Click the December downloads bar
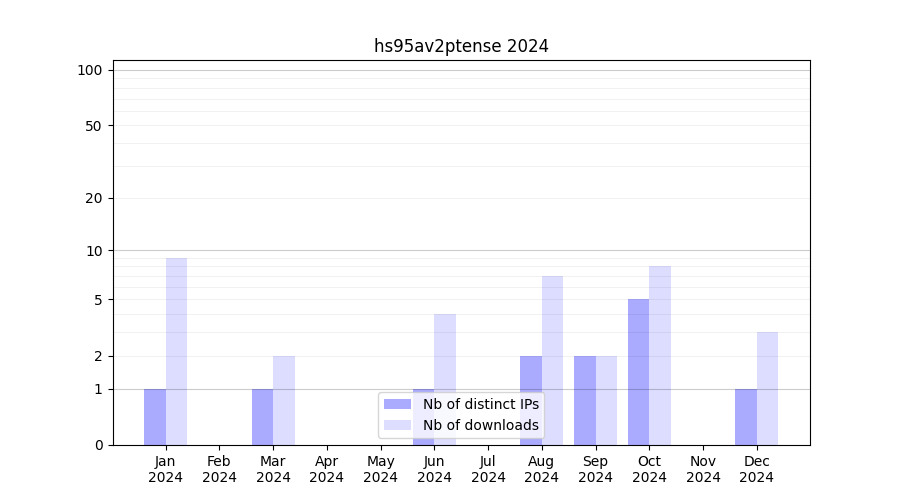The width and height of the screenshot is (900, 500). click(x=767, y=388)
